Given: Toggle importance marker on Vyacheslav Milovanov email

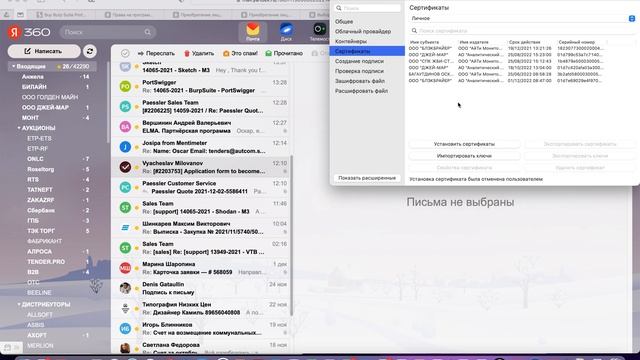Looking at the screenshot, I should 137,167.
